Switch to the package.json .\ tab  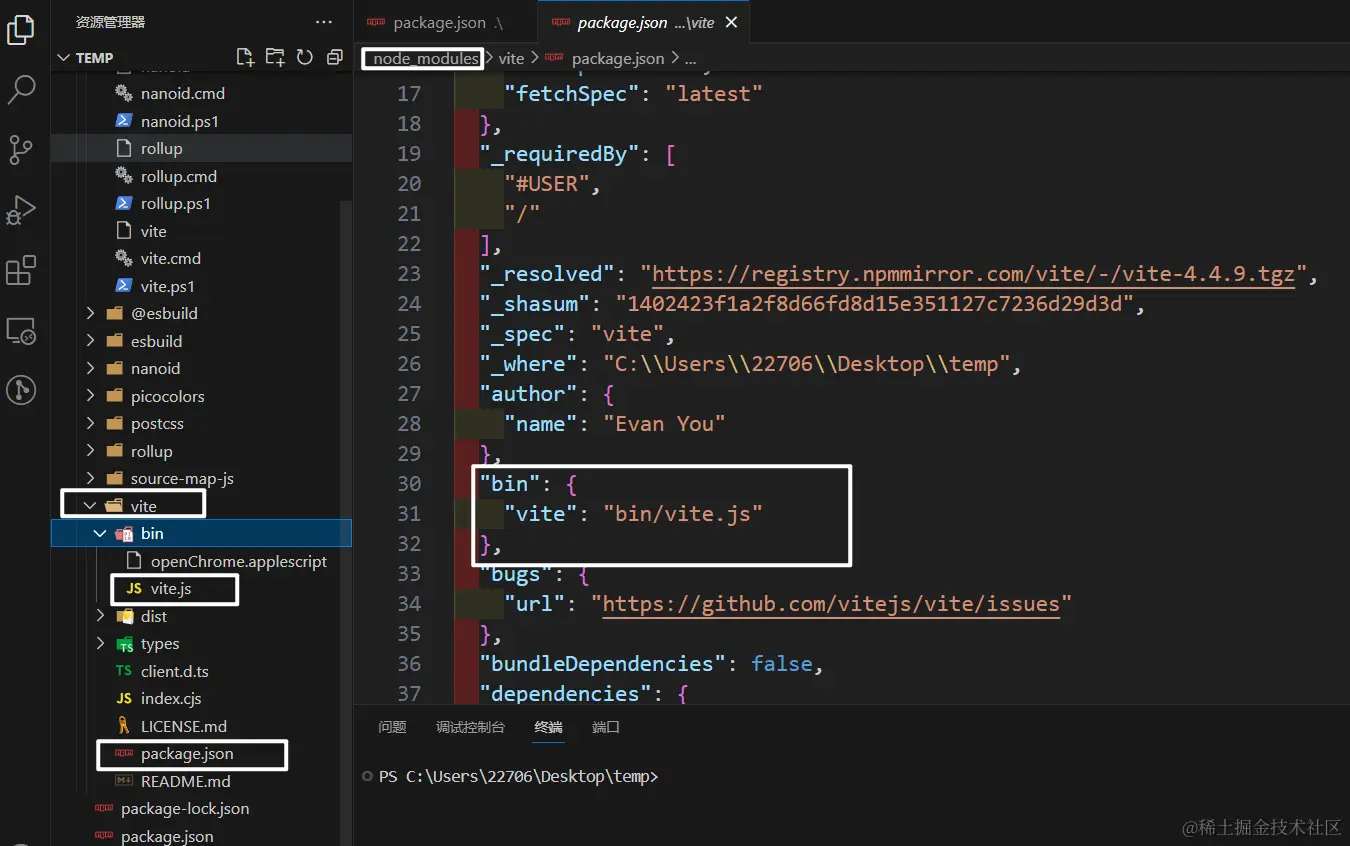tap(446, 22)
